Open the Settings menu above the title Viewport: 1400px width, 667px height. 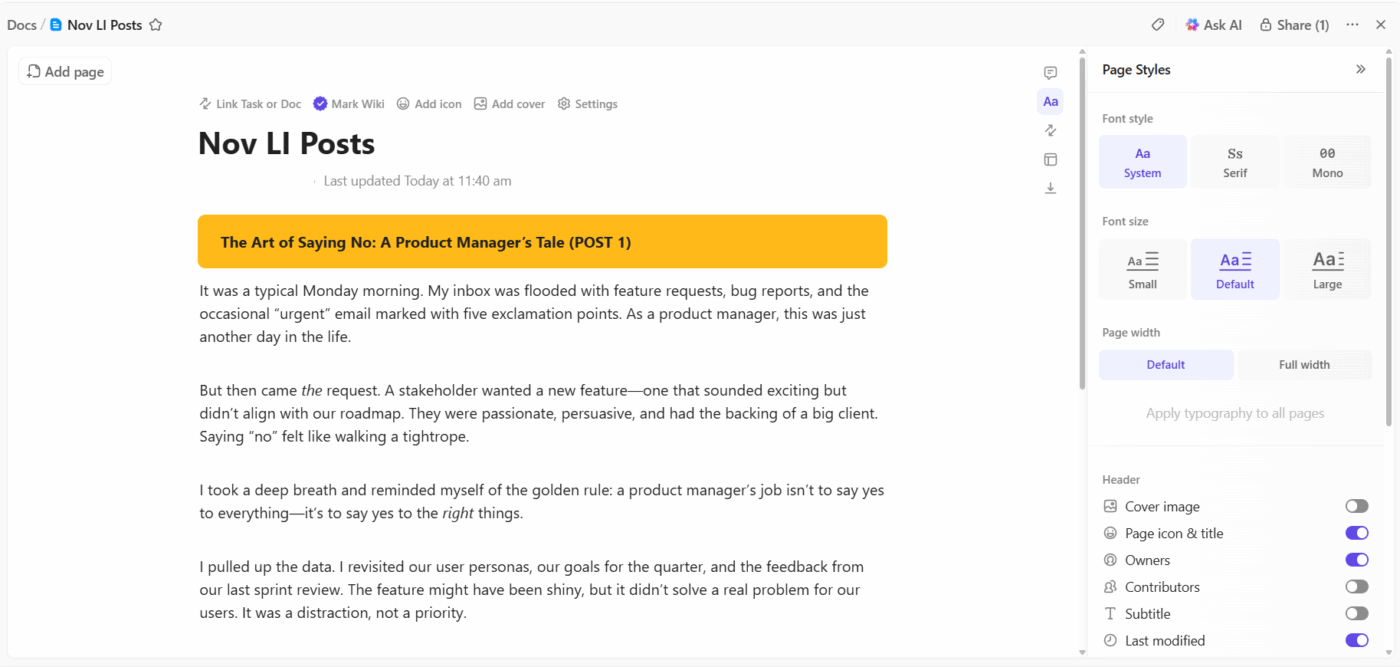coord(588,103)
